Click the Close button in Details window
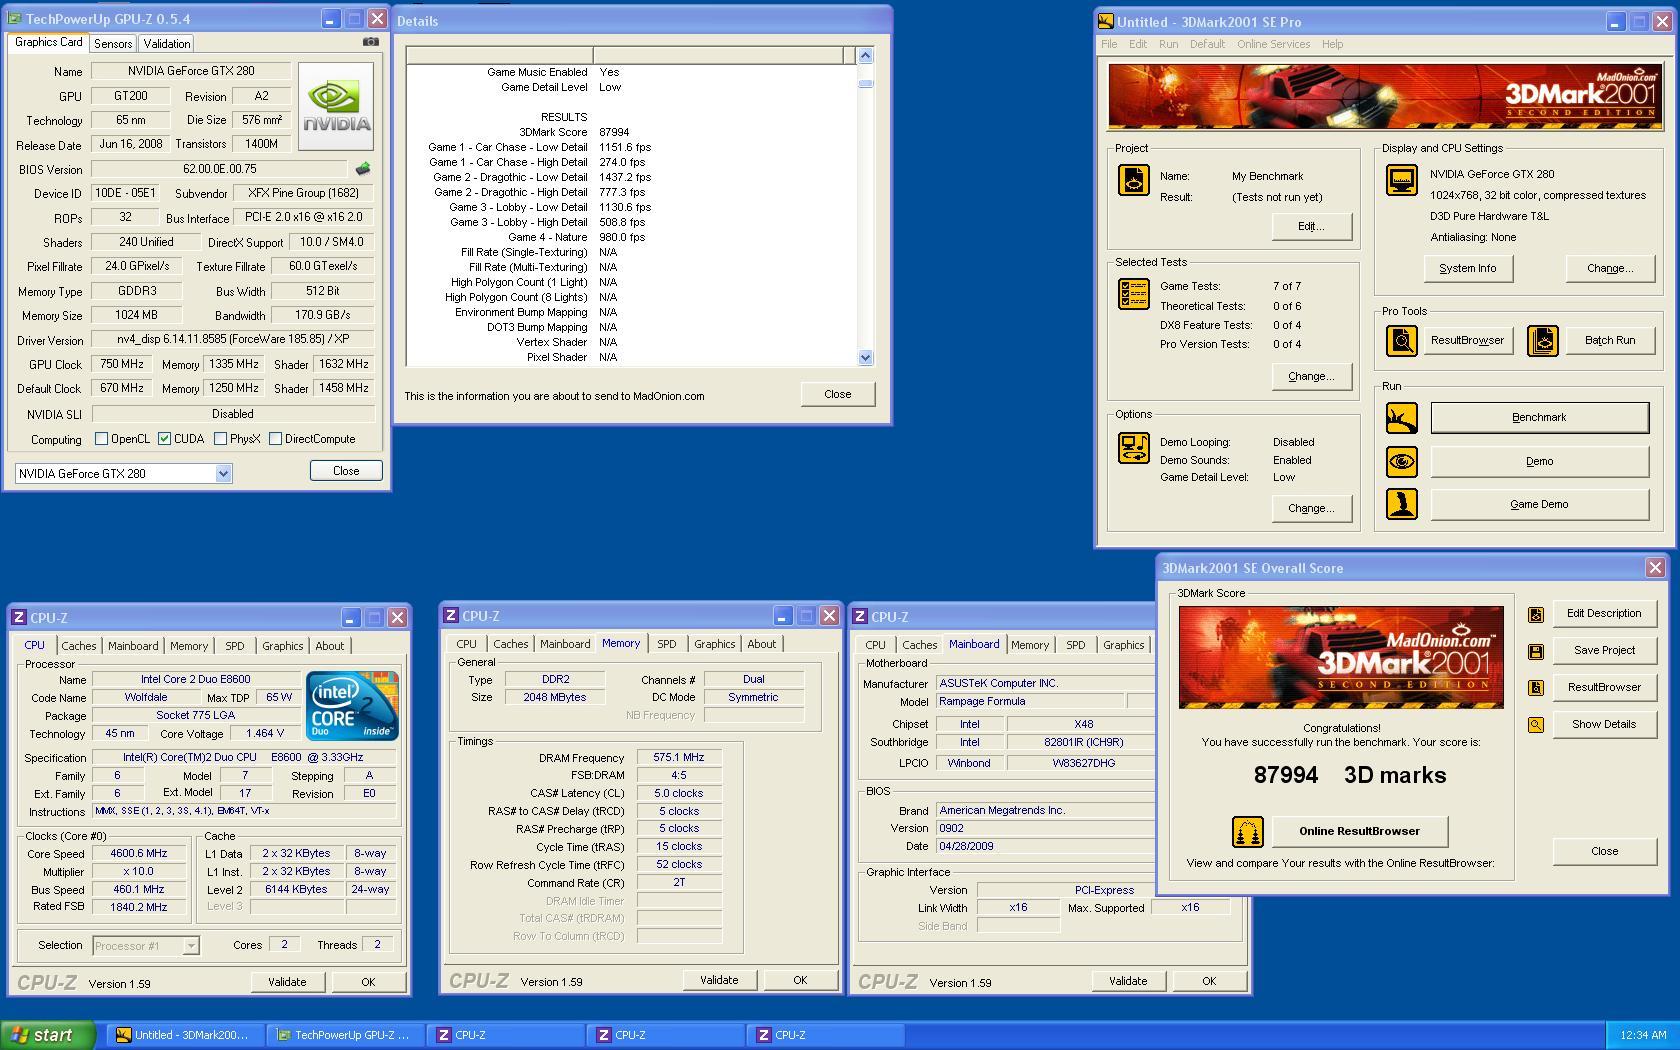Screen dimensions: 1680x1050 pos(837,394)
